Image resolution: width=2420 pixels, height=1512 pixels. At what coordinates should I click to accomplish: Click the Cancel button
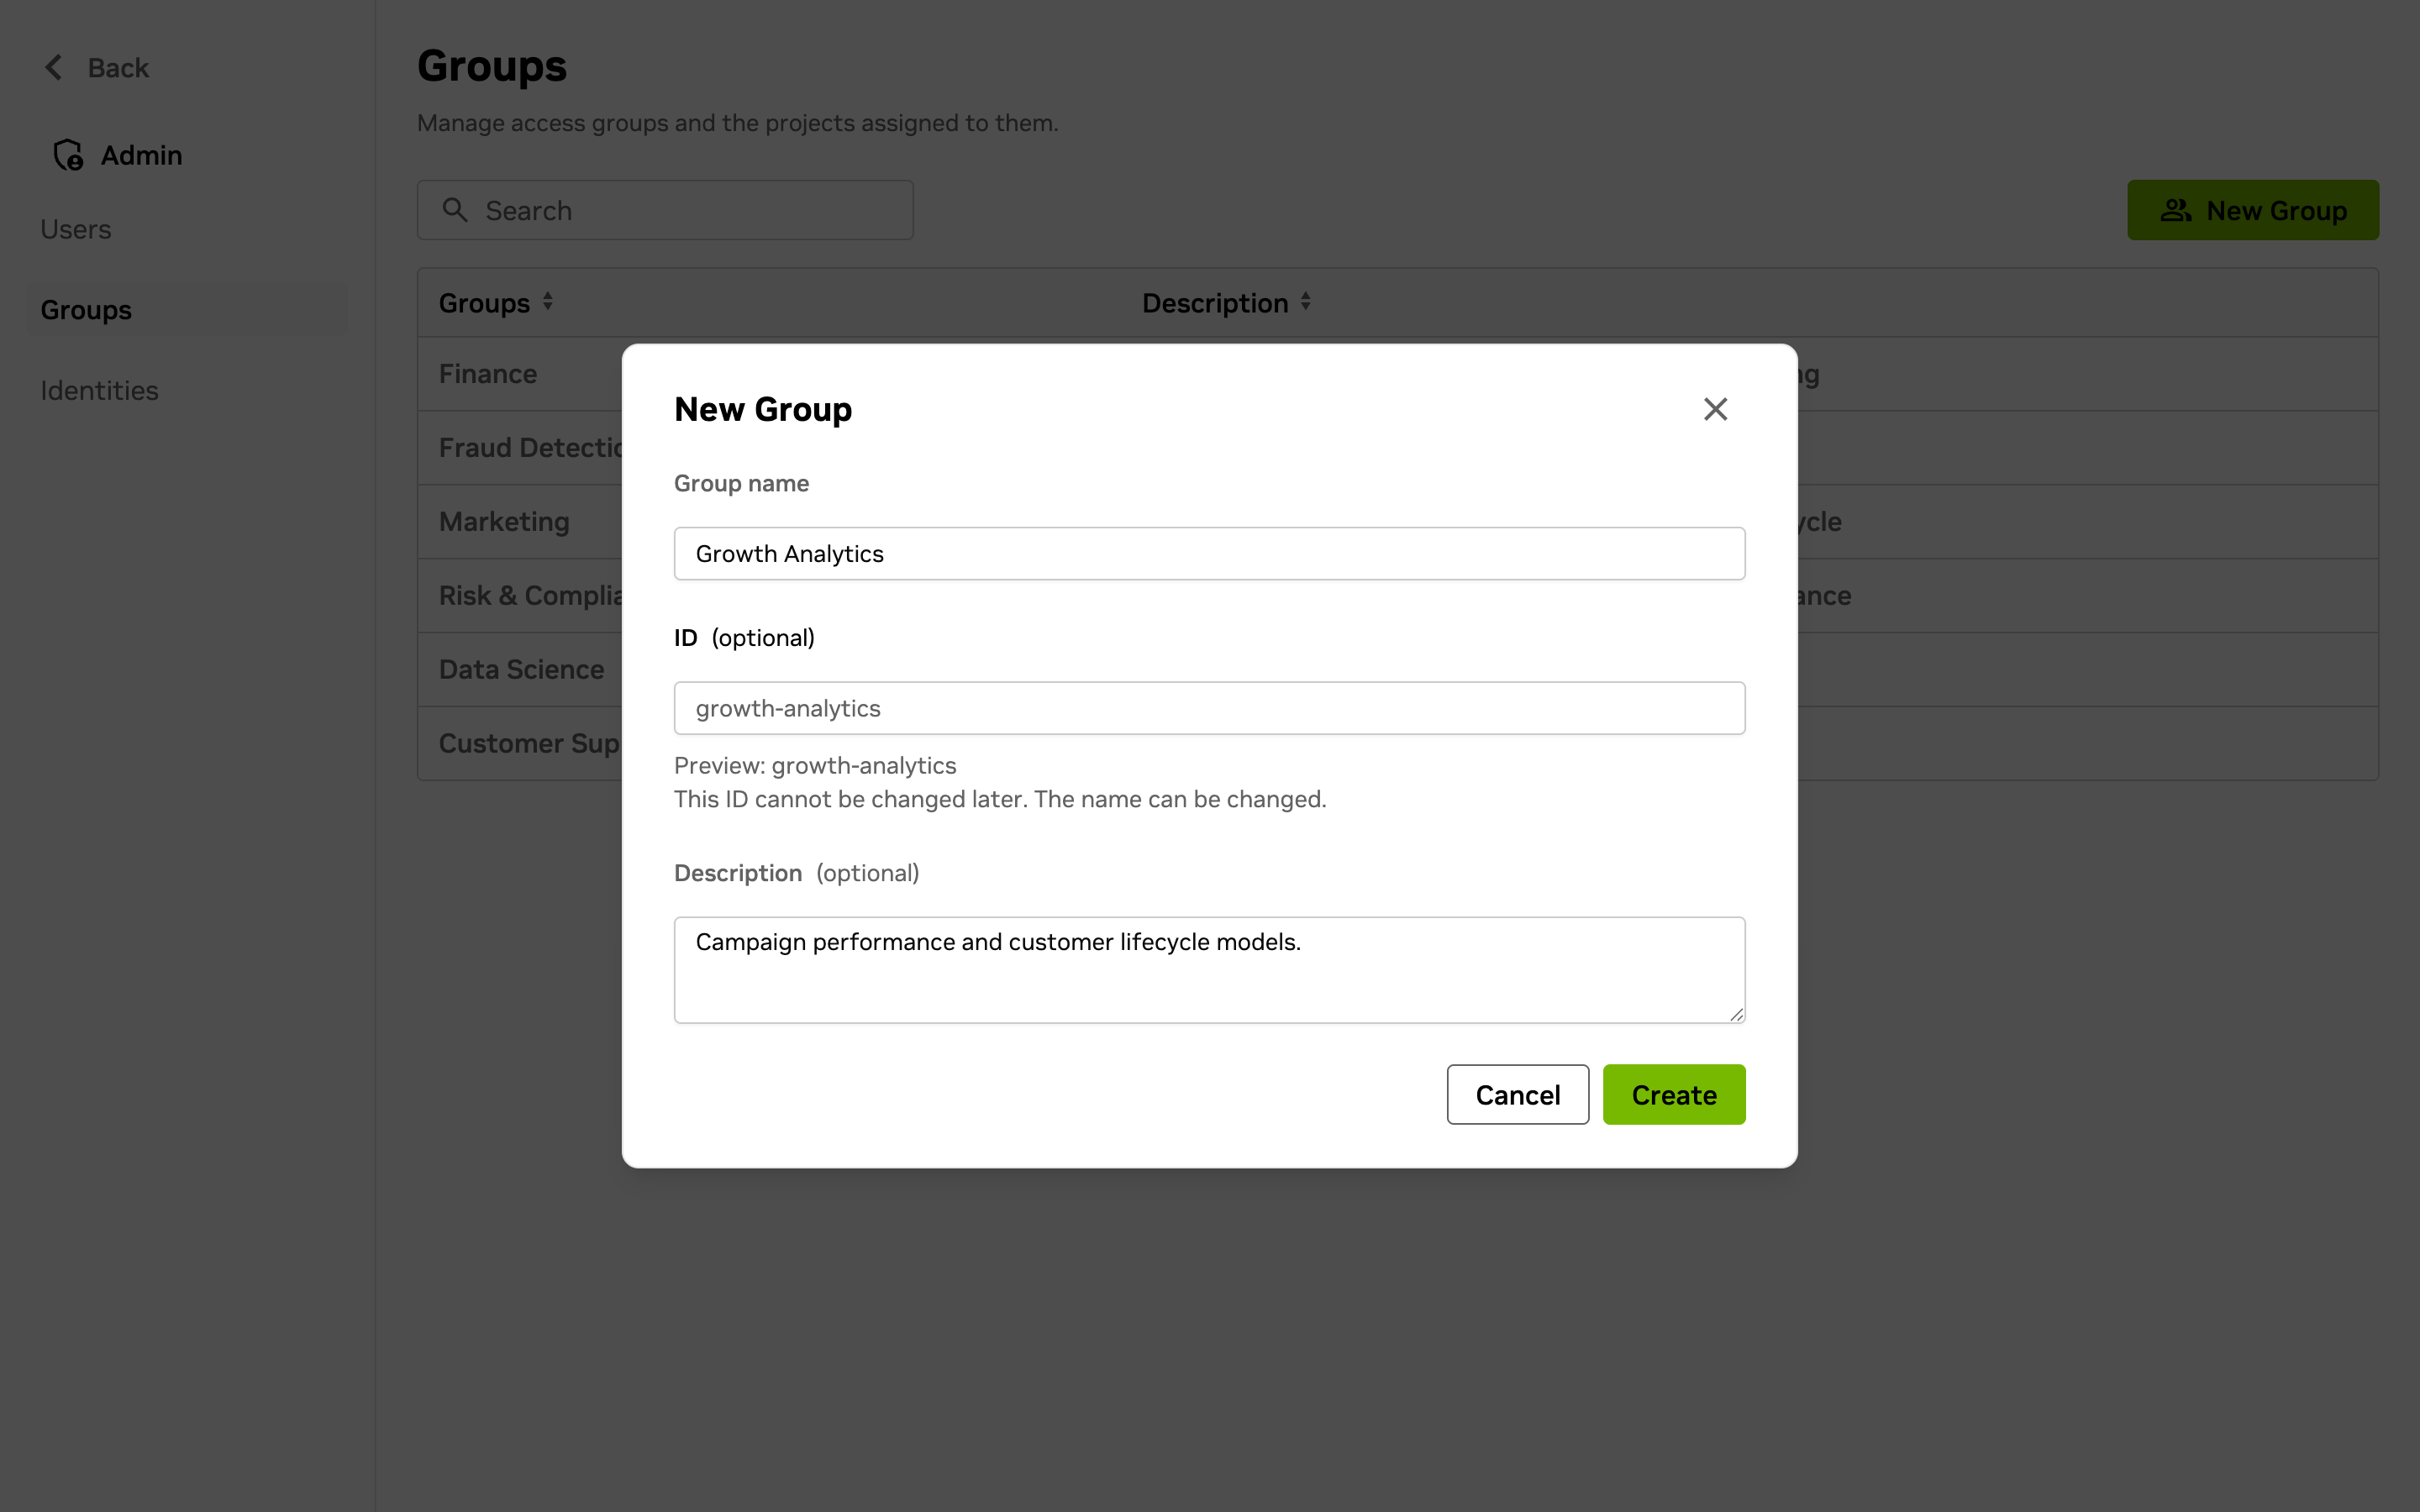click(1517, 1094)
